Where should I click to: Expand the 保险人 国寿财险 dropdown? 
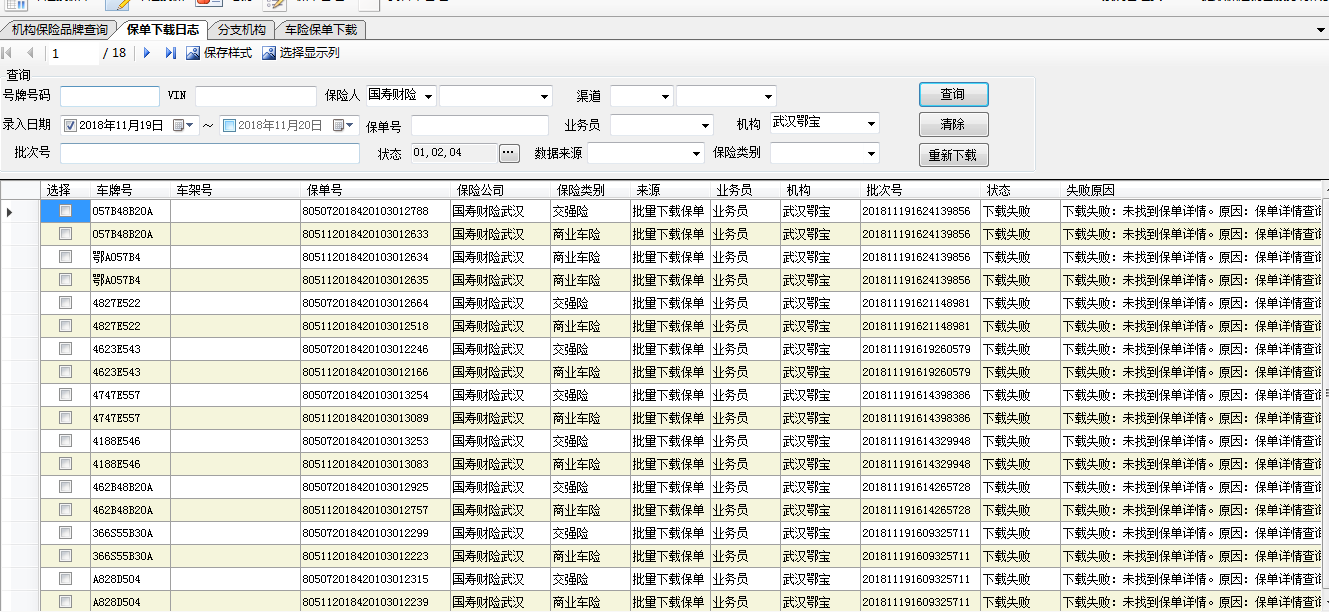429,97
